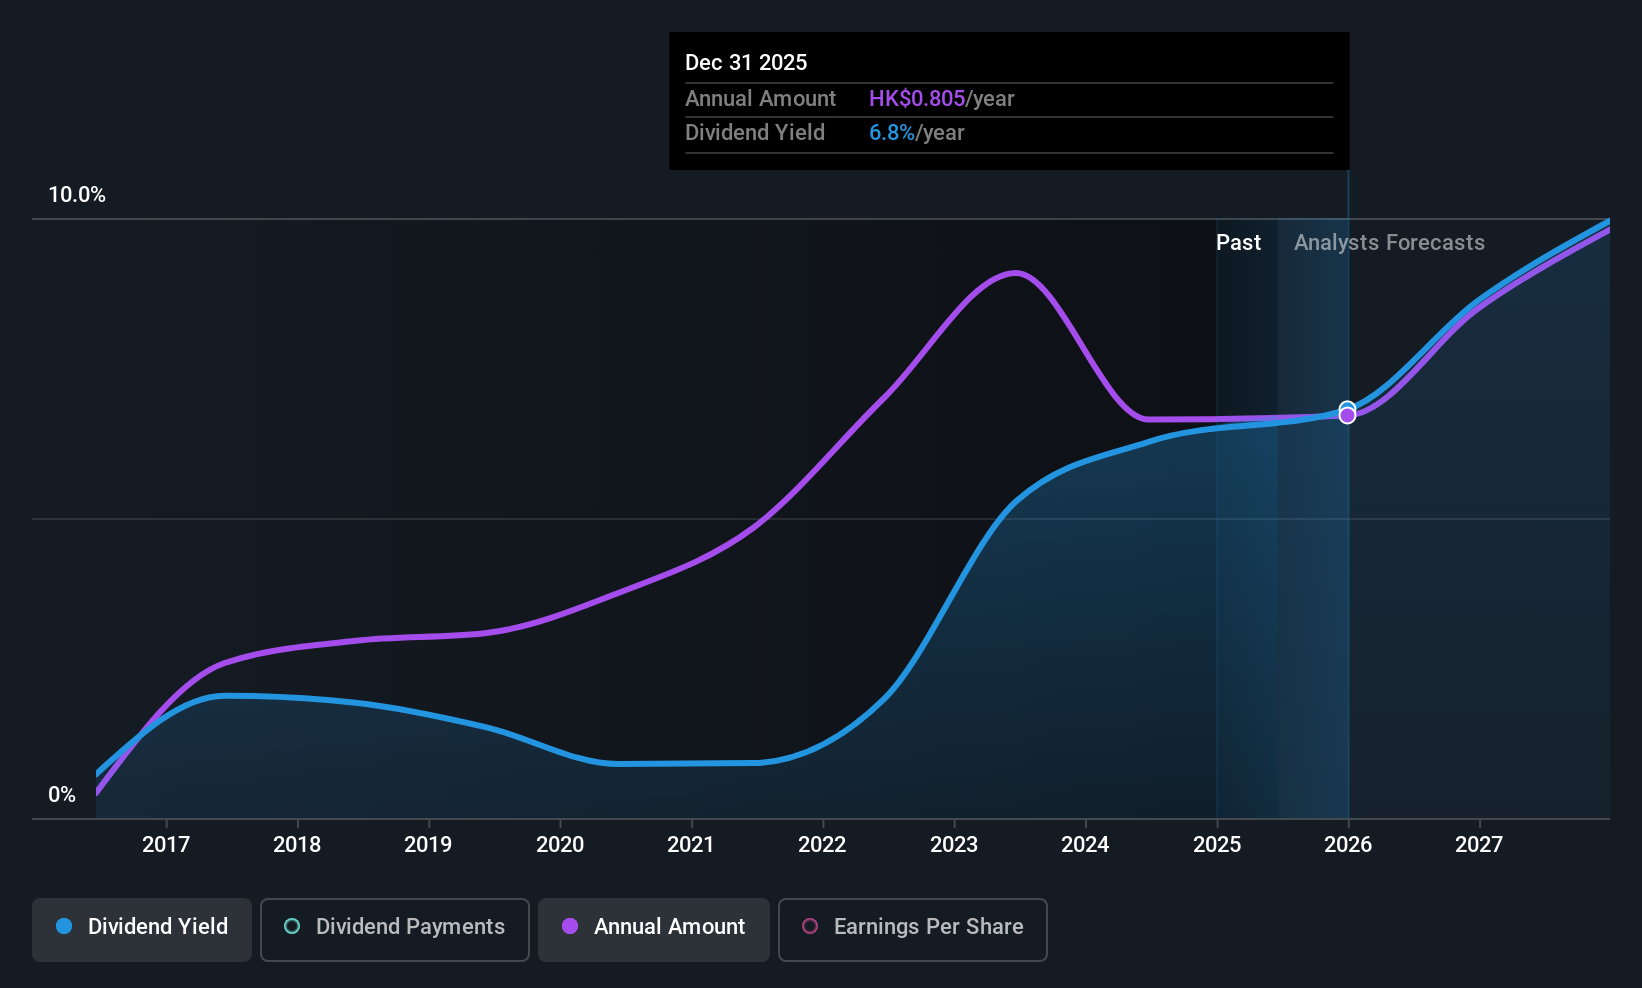Show the Earnings Per Share series label
This screenshot has width=1642, height=988.
click(928, 926)
